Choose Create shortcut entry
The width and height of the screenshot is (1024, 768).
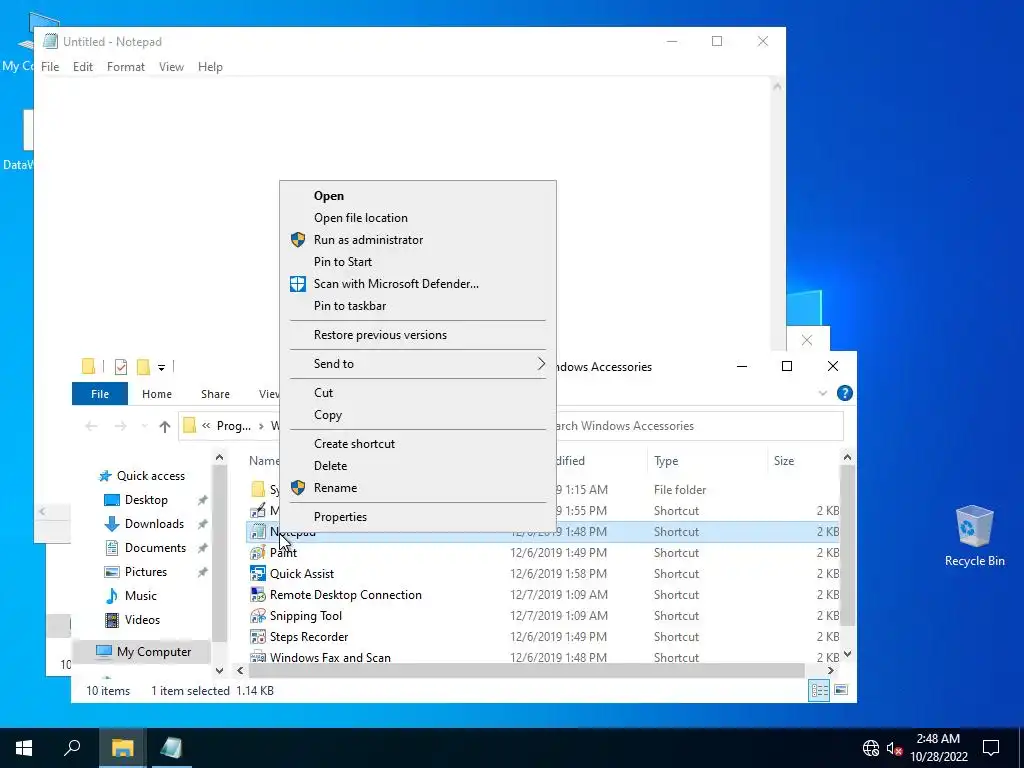tap(354, 444)
